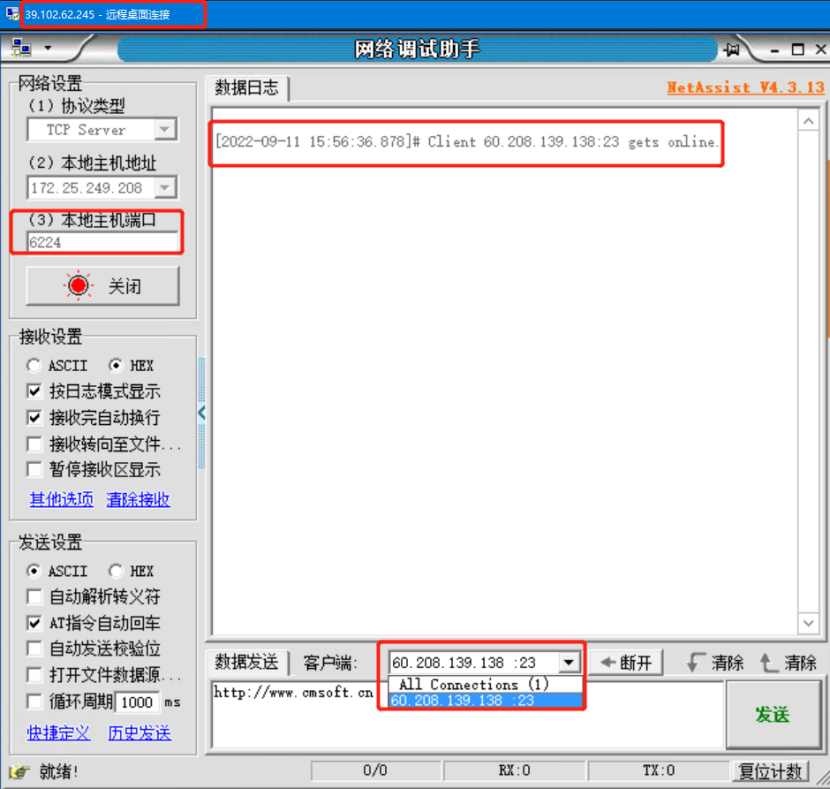This screenshot has height=789, width=830.
Task: Open the NetAssist V4.3.13 link
Action: coord(745,87)
